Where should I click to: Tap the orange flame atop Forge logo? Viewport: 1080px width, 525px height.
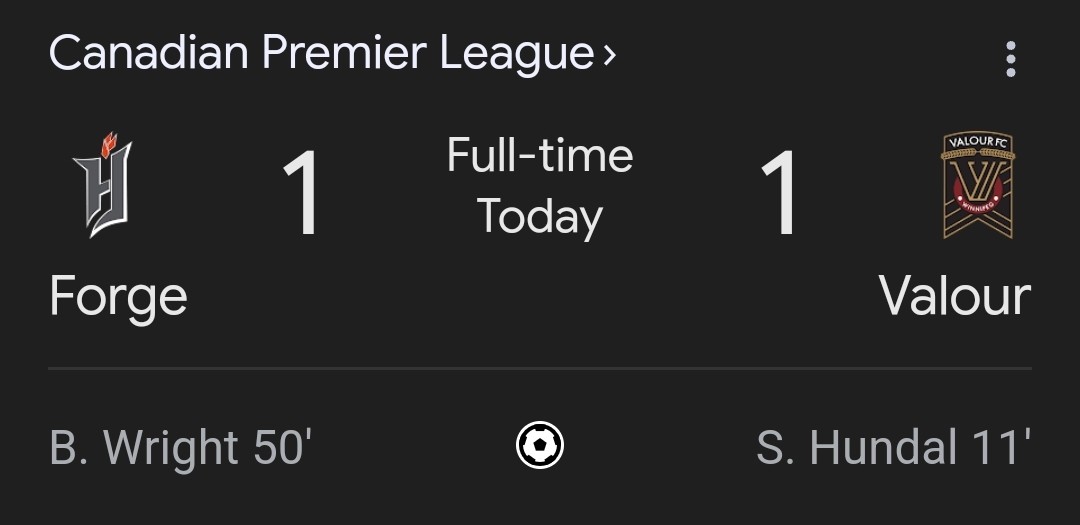tap(109, 144)
